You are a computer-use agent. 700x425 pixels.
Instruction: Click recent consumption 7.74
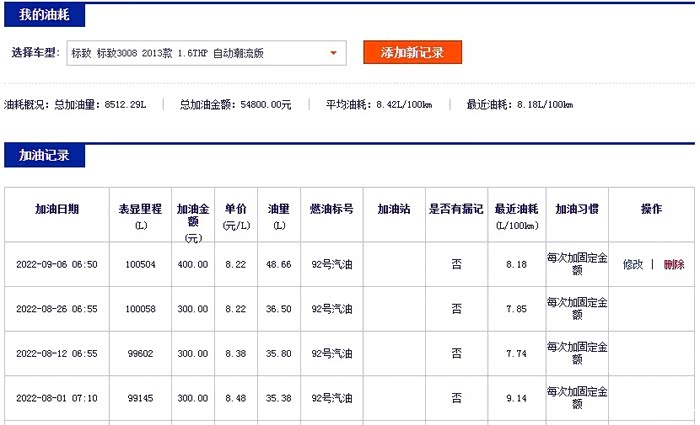517,354
